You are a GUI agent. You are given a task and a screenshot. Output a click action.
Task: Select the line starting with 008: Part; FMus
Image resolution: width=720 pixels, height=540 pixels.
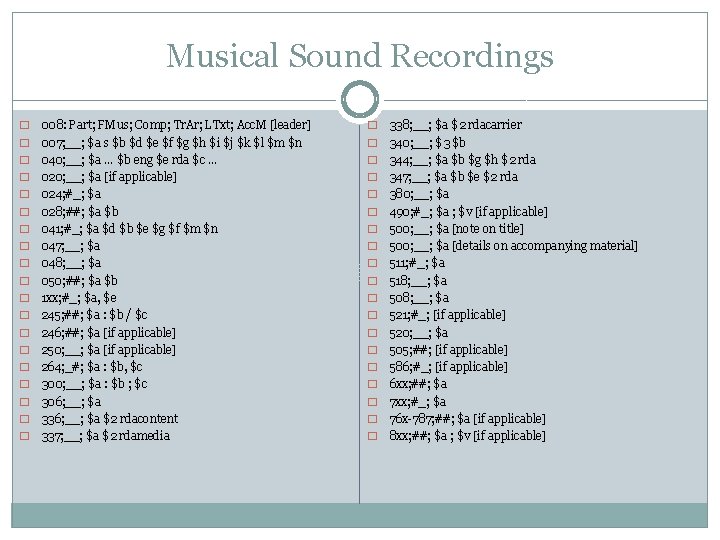(176, 125)
